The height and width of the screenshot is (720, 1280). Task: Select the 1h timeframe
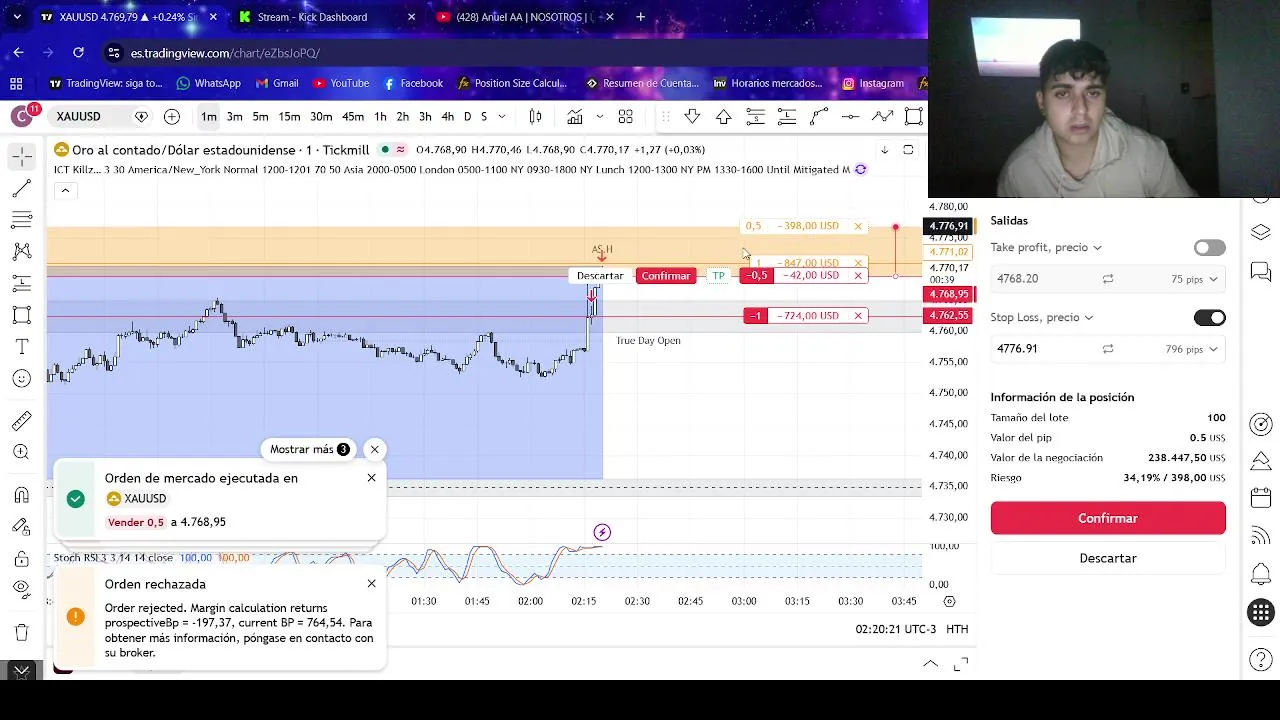click(380, 117)
